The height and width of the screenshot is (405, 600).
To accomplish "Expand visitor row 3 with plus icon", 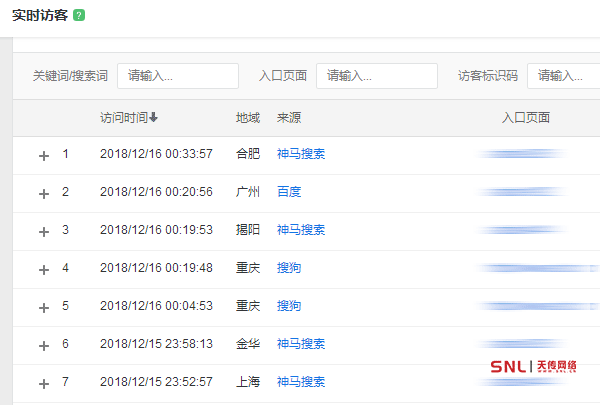I will pos(43,231).
